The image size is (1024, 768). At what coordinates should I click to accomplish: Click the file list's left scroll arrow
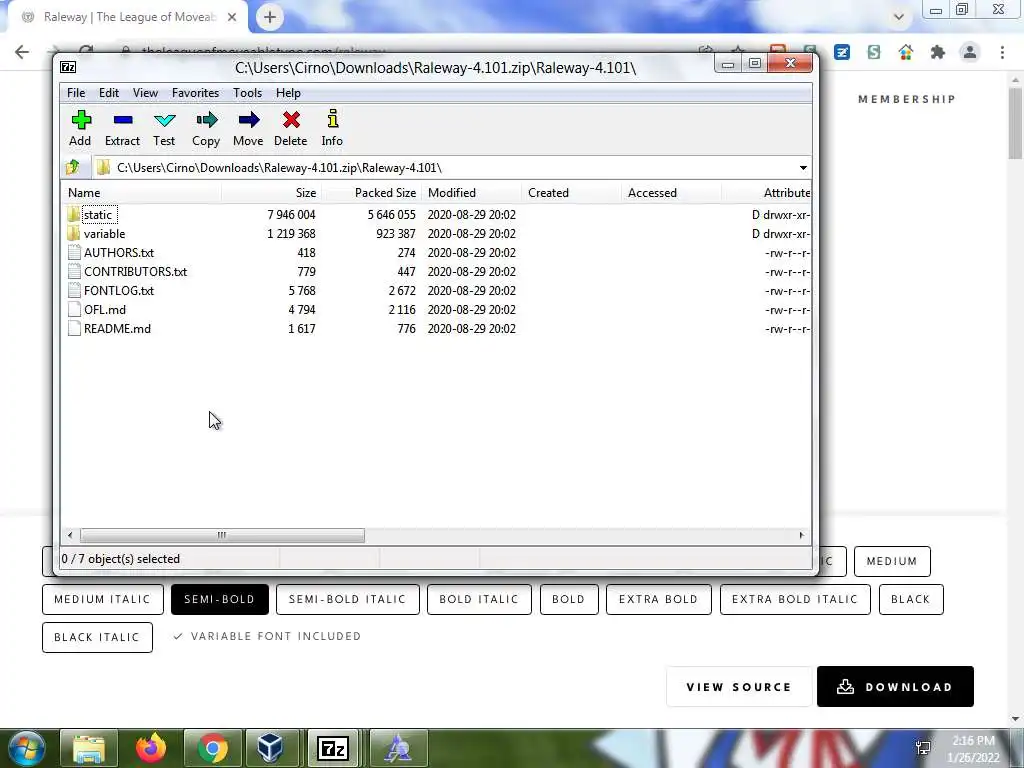pos(70,536)
